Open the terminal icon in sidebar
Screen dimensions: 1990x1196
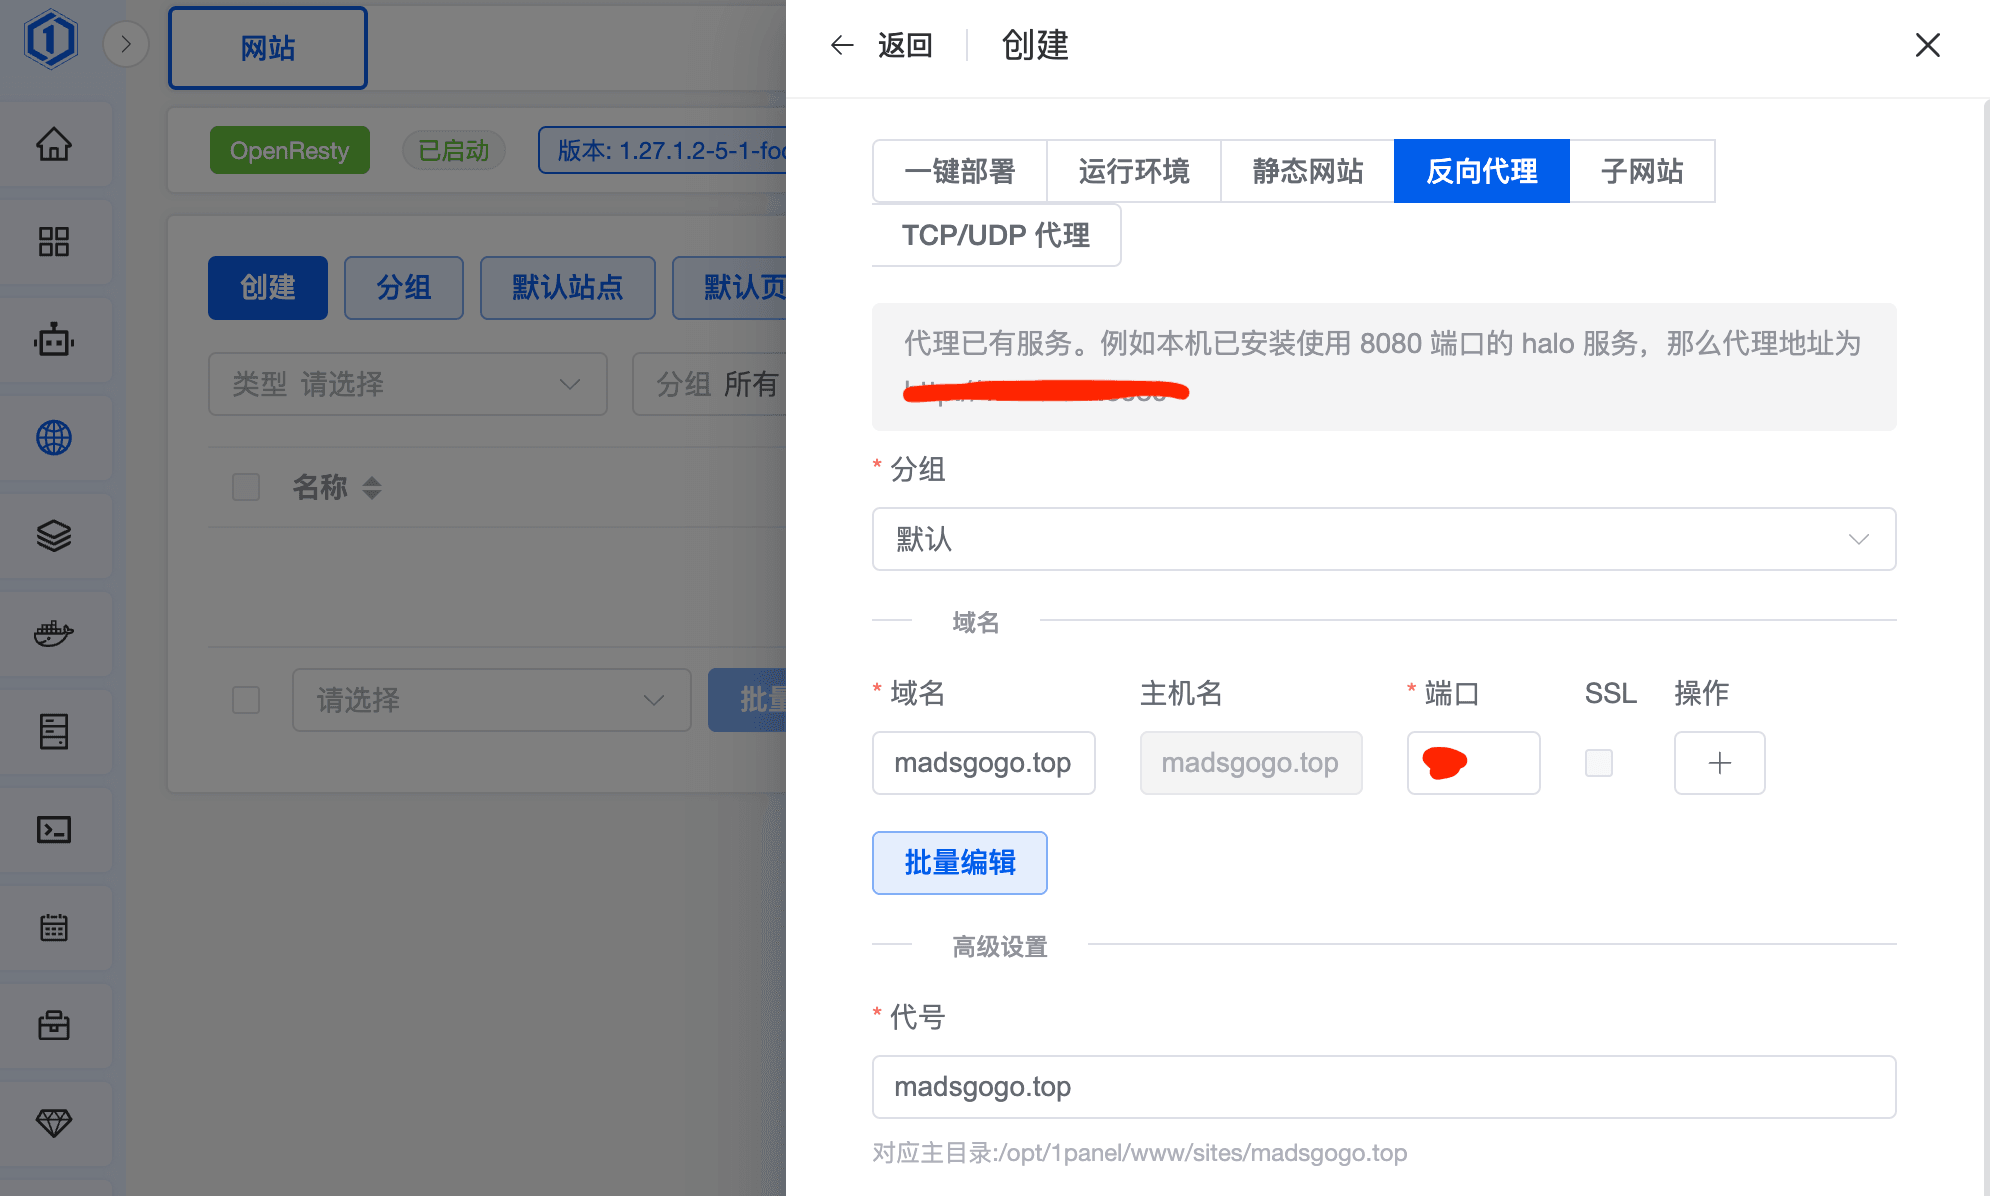[x=54, y=830]
